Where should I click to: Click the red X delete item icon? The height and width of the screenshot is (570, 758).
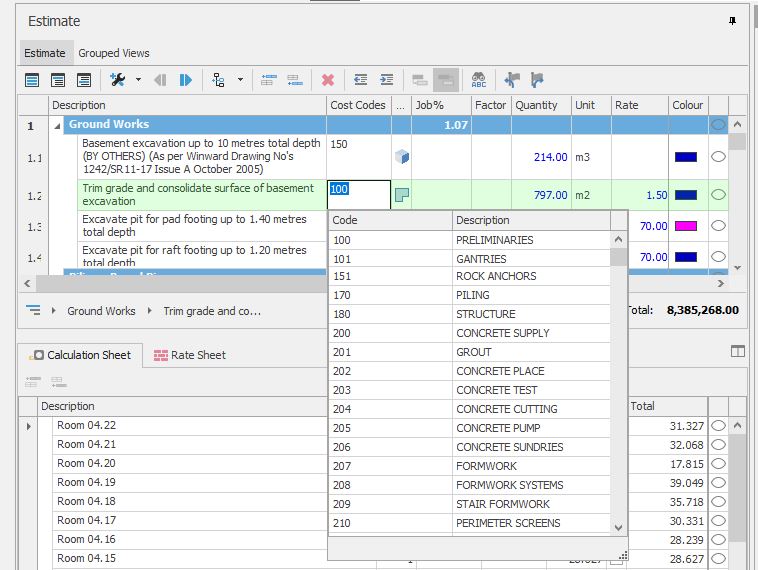327,80
